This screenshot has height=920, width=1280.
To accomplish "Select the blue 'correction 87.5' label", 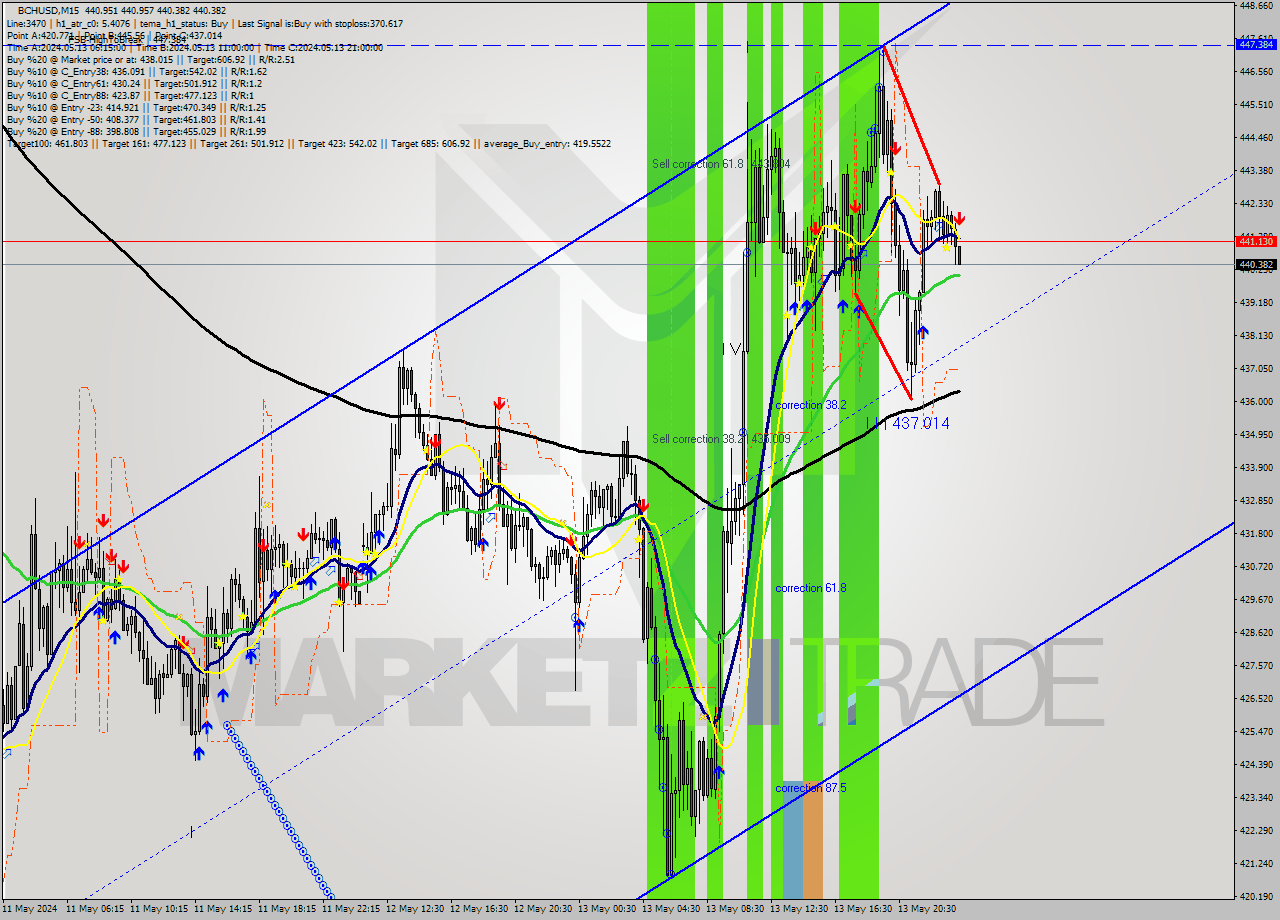I will pos(811,788).
